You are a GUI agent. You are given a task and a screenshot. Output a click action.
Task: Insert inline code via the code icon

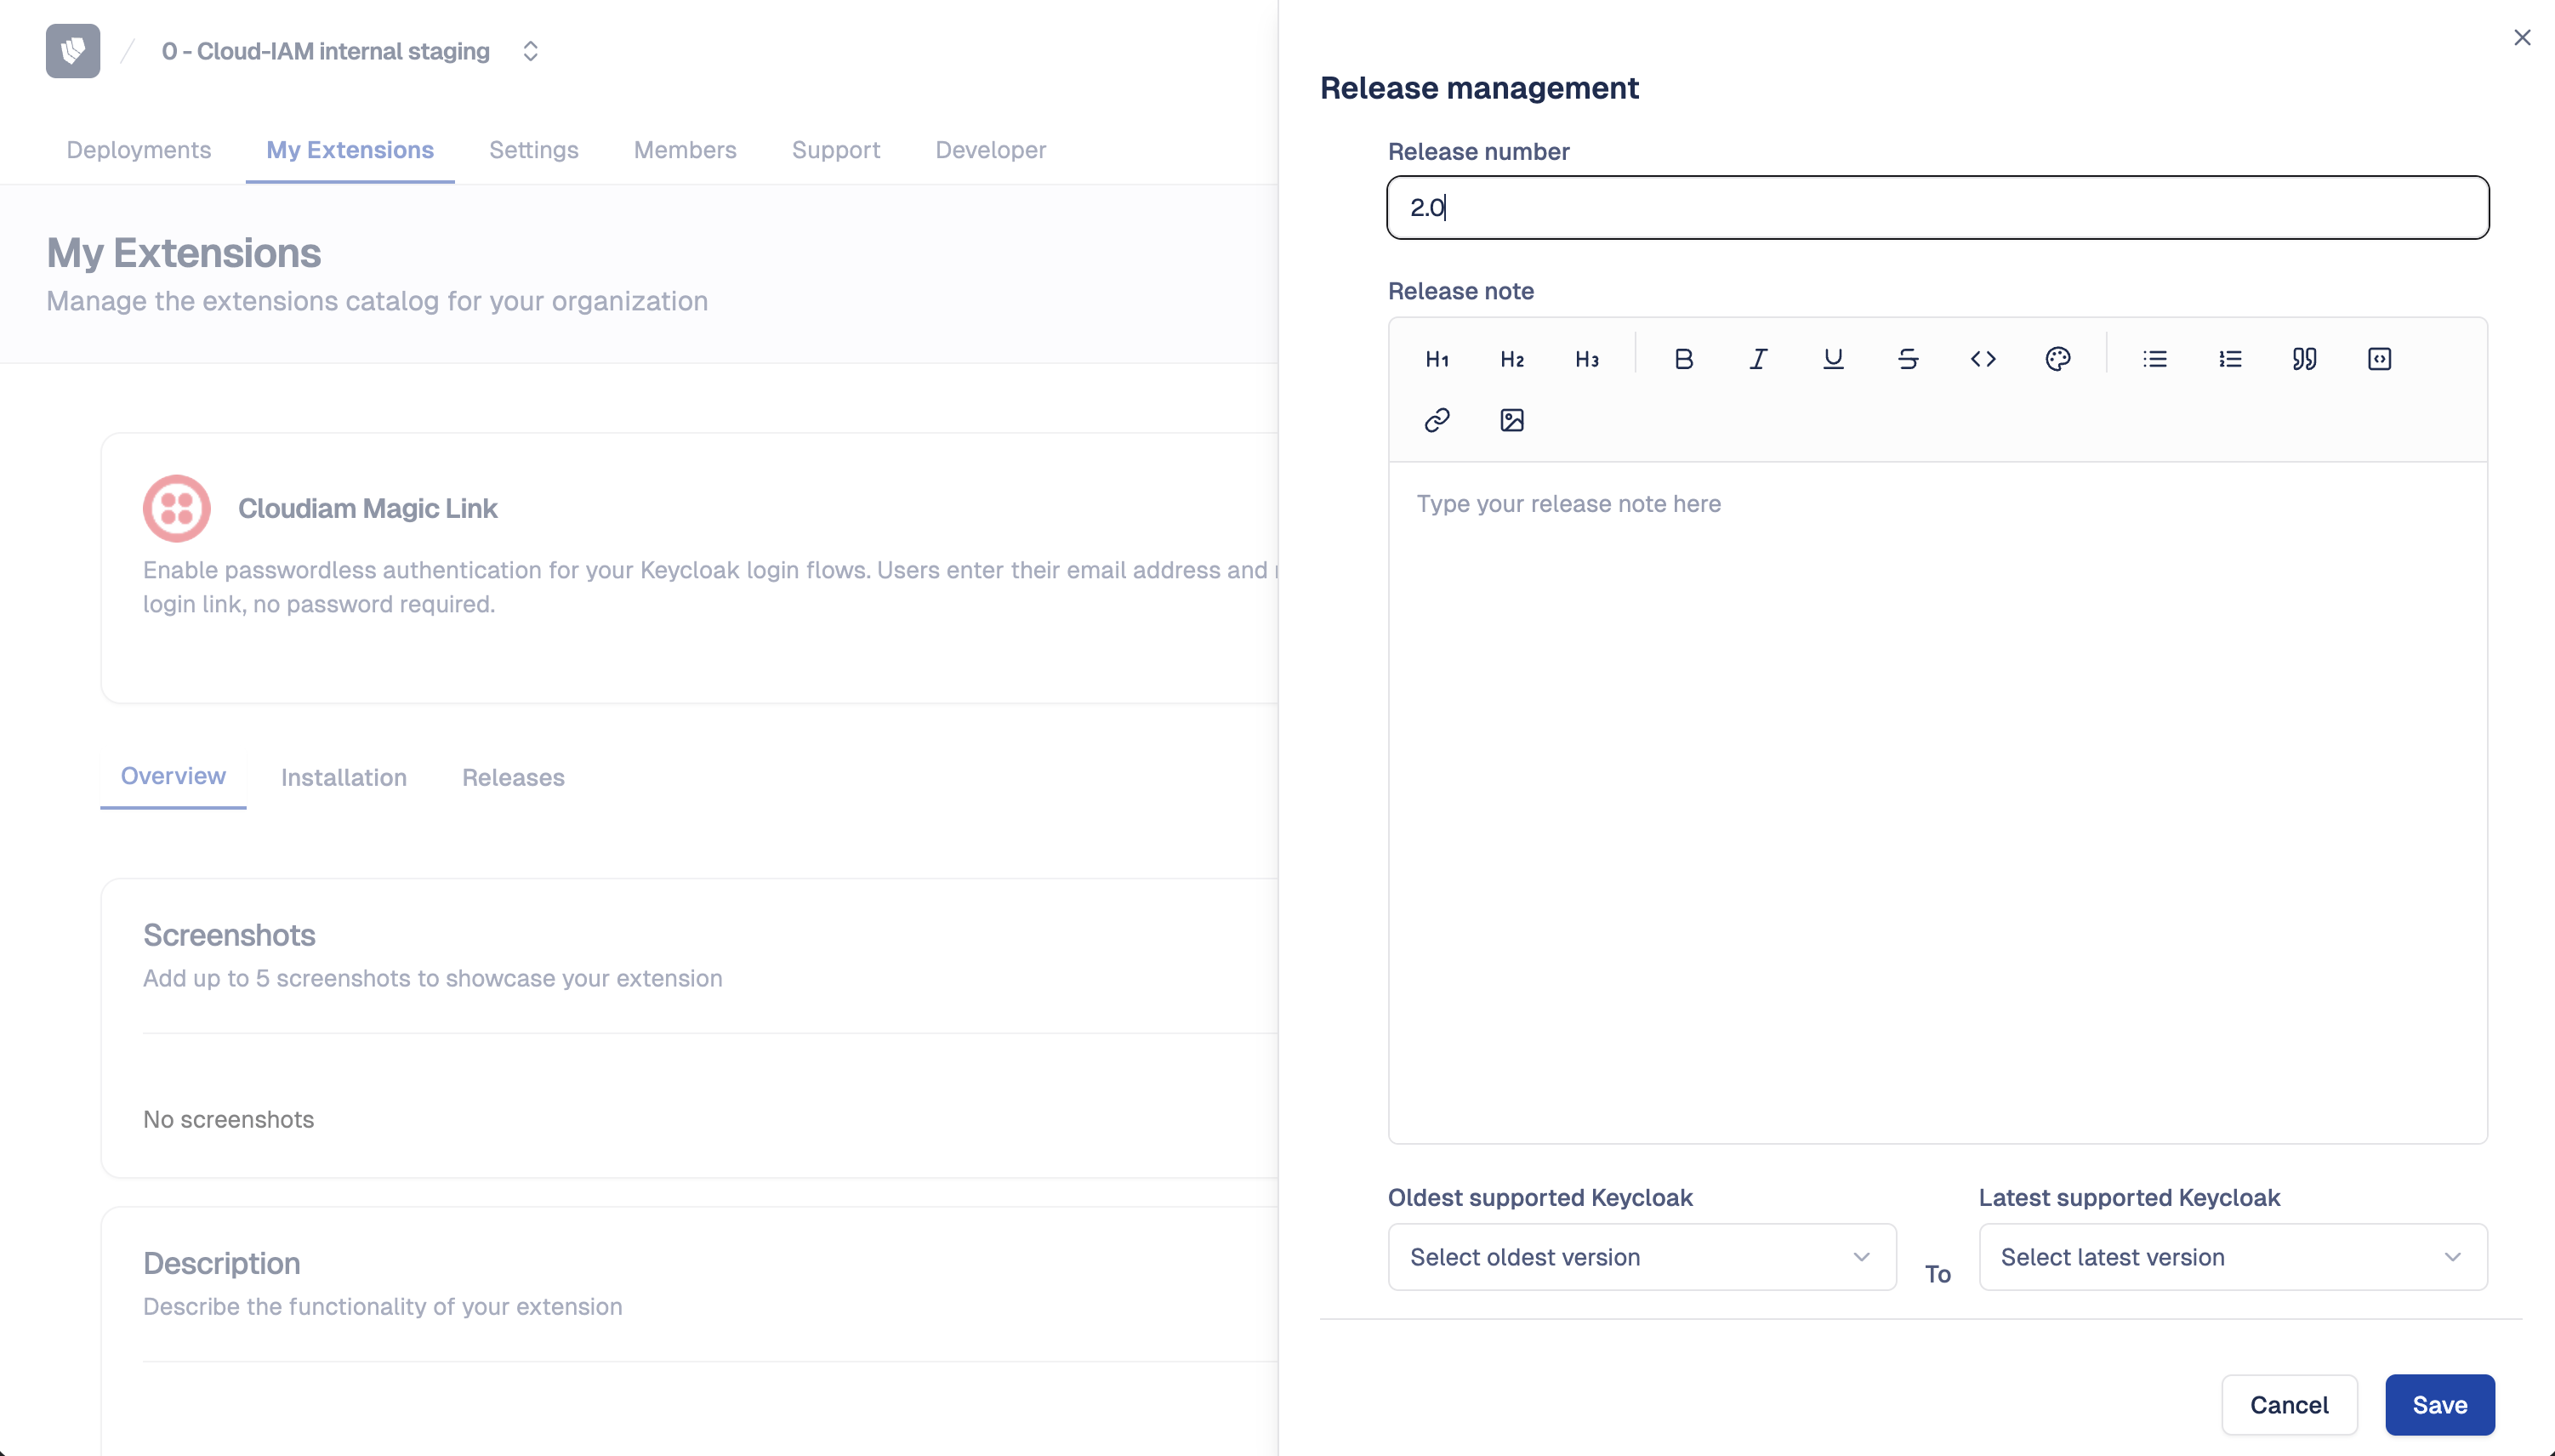1982,358
